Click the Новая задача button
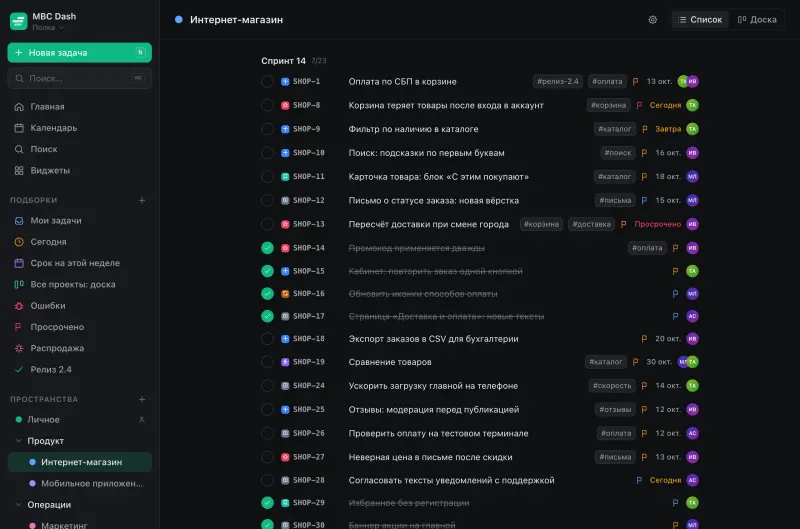This screenshot has height=529, width=800. [x=80, y=53]
